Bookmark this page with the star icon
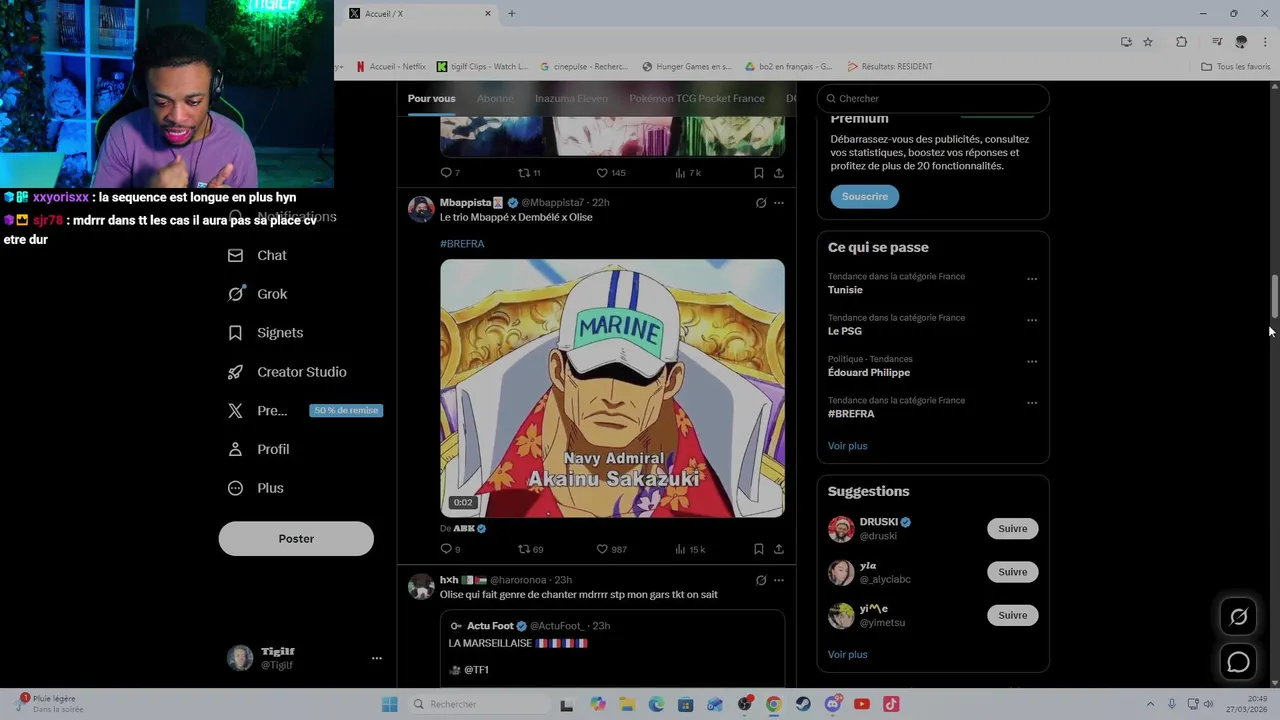The width and height of the screenshot is (1280, 720). pyautogui.click(x=1148, y=42)
